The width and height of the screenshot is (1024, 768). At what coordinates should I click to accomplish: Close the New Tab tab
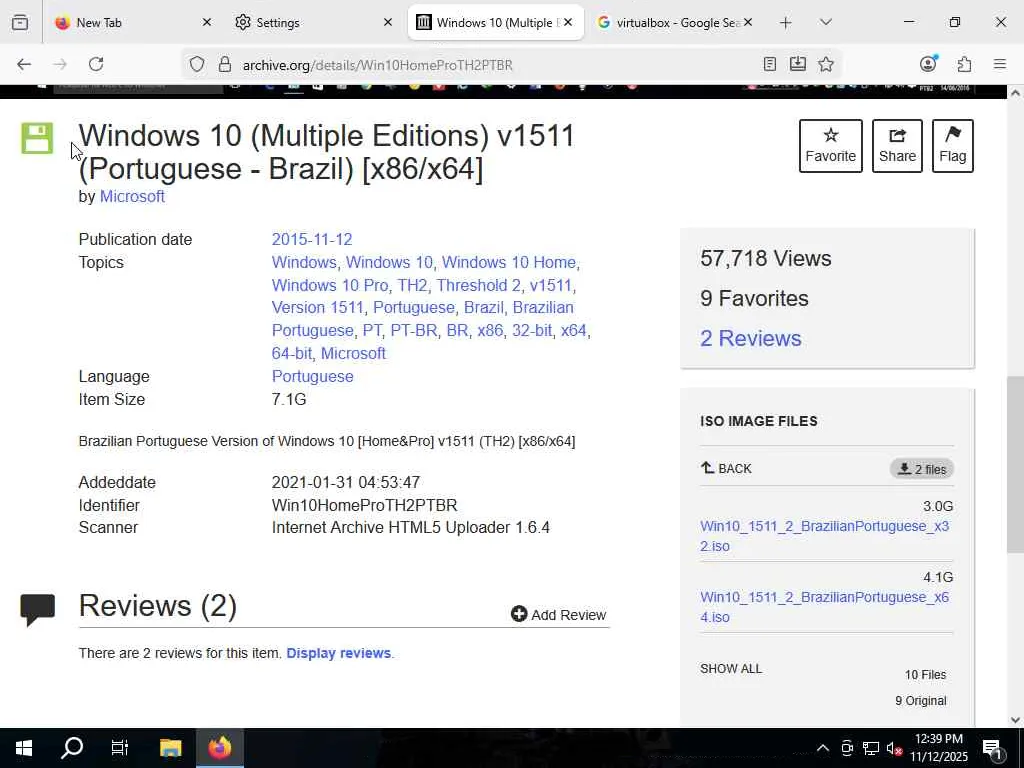(207, 22)
